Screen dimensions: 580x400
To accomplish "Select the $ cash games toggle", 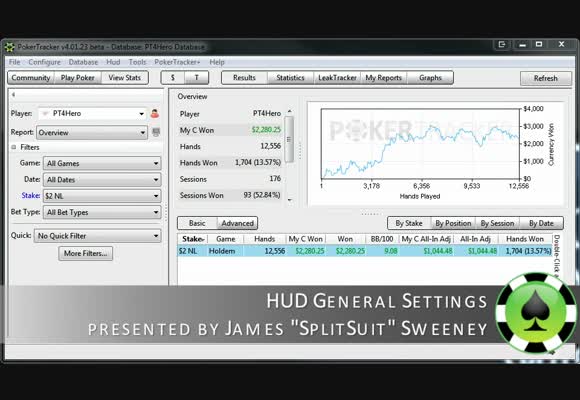I will pos(173,78).
